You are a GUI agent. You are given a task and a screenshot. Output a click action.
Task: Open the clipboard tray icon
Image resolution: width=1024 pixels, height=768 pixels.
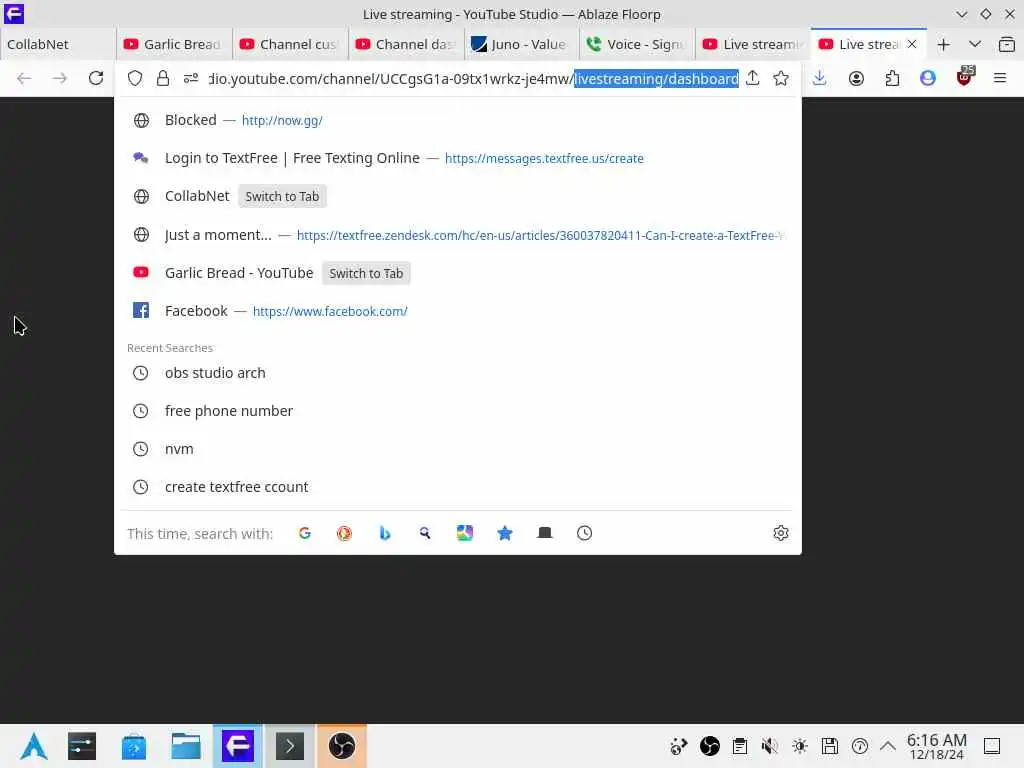tap(740, 746)
